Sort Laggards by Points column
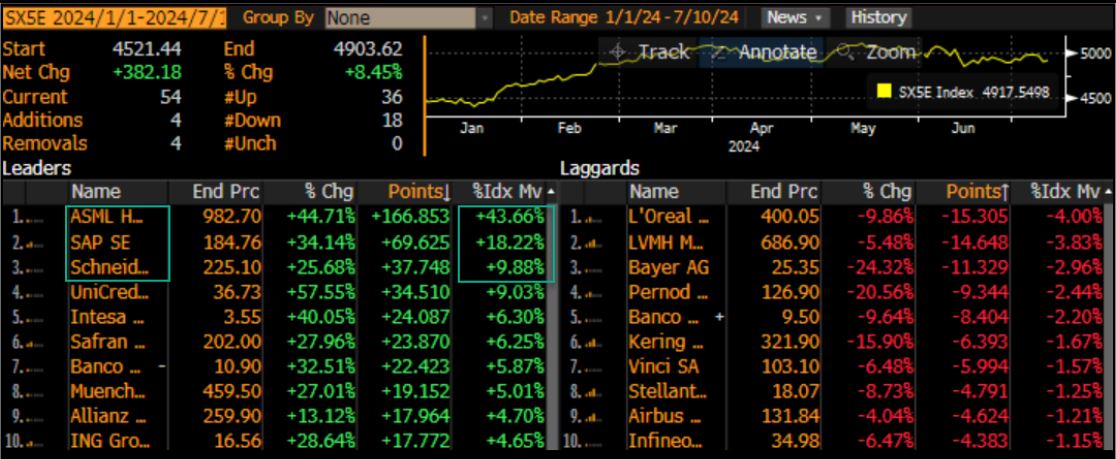 click(x=976, y=191)
